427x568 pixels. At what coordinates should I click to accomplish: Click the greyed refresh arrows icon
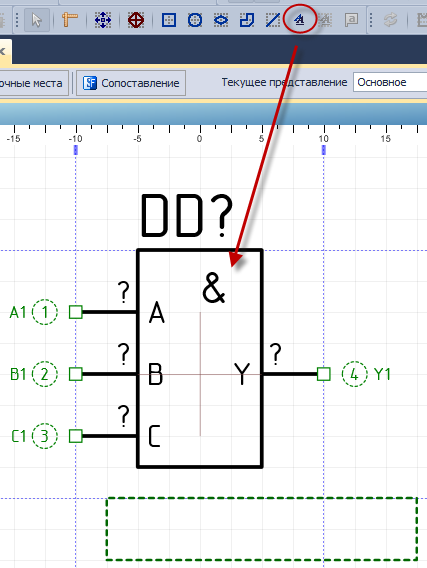390,20
